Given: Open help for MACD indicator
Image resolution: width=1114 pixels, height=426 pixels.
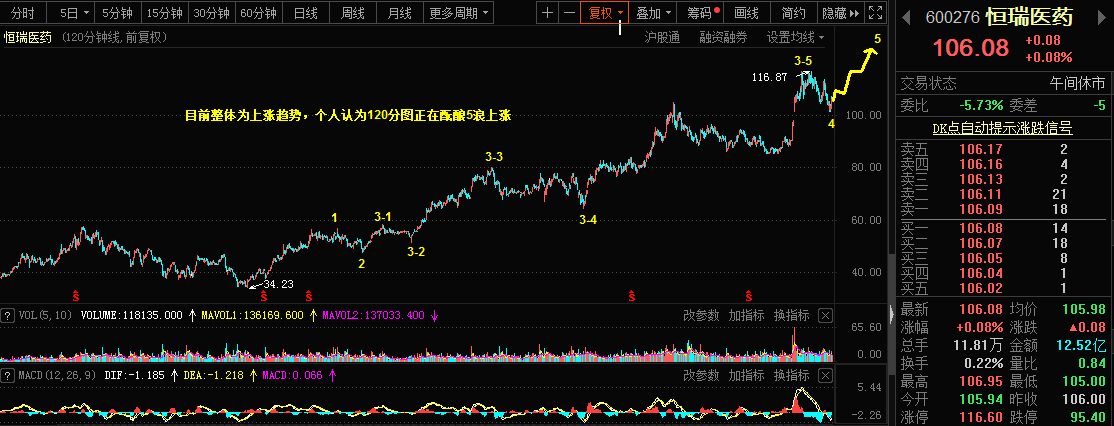Looking at the screenshot, I should (x=8, y=375).
